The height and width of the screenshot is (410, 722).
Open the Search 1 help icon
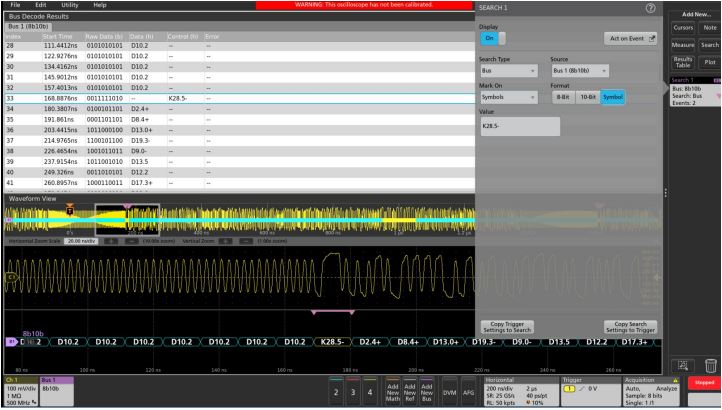[651, 9]
